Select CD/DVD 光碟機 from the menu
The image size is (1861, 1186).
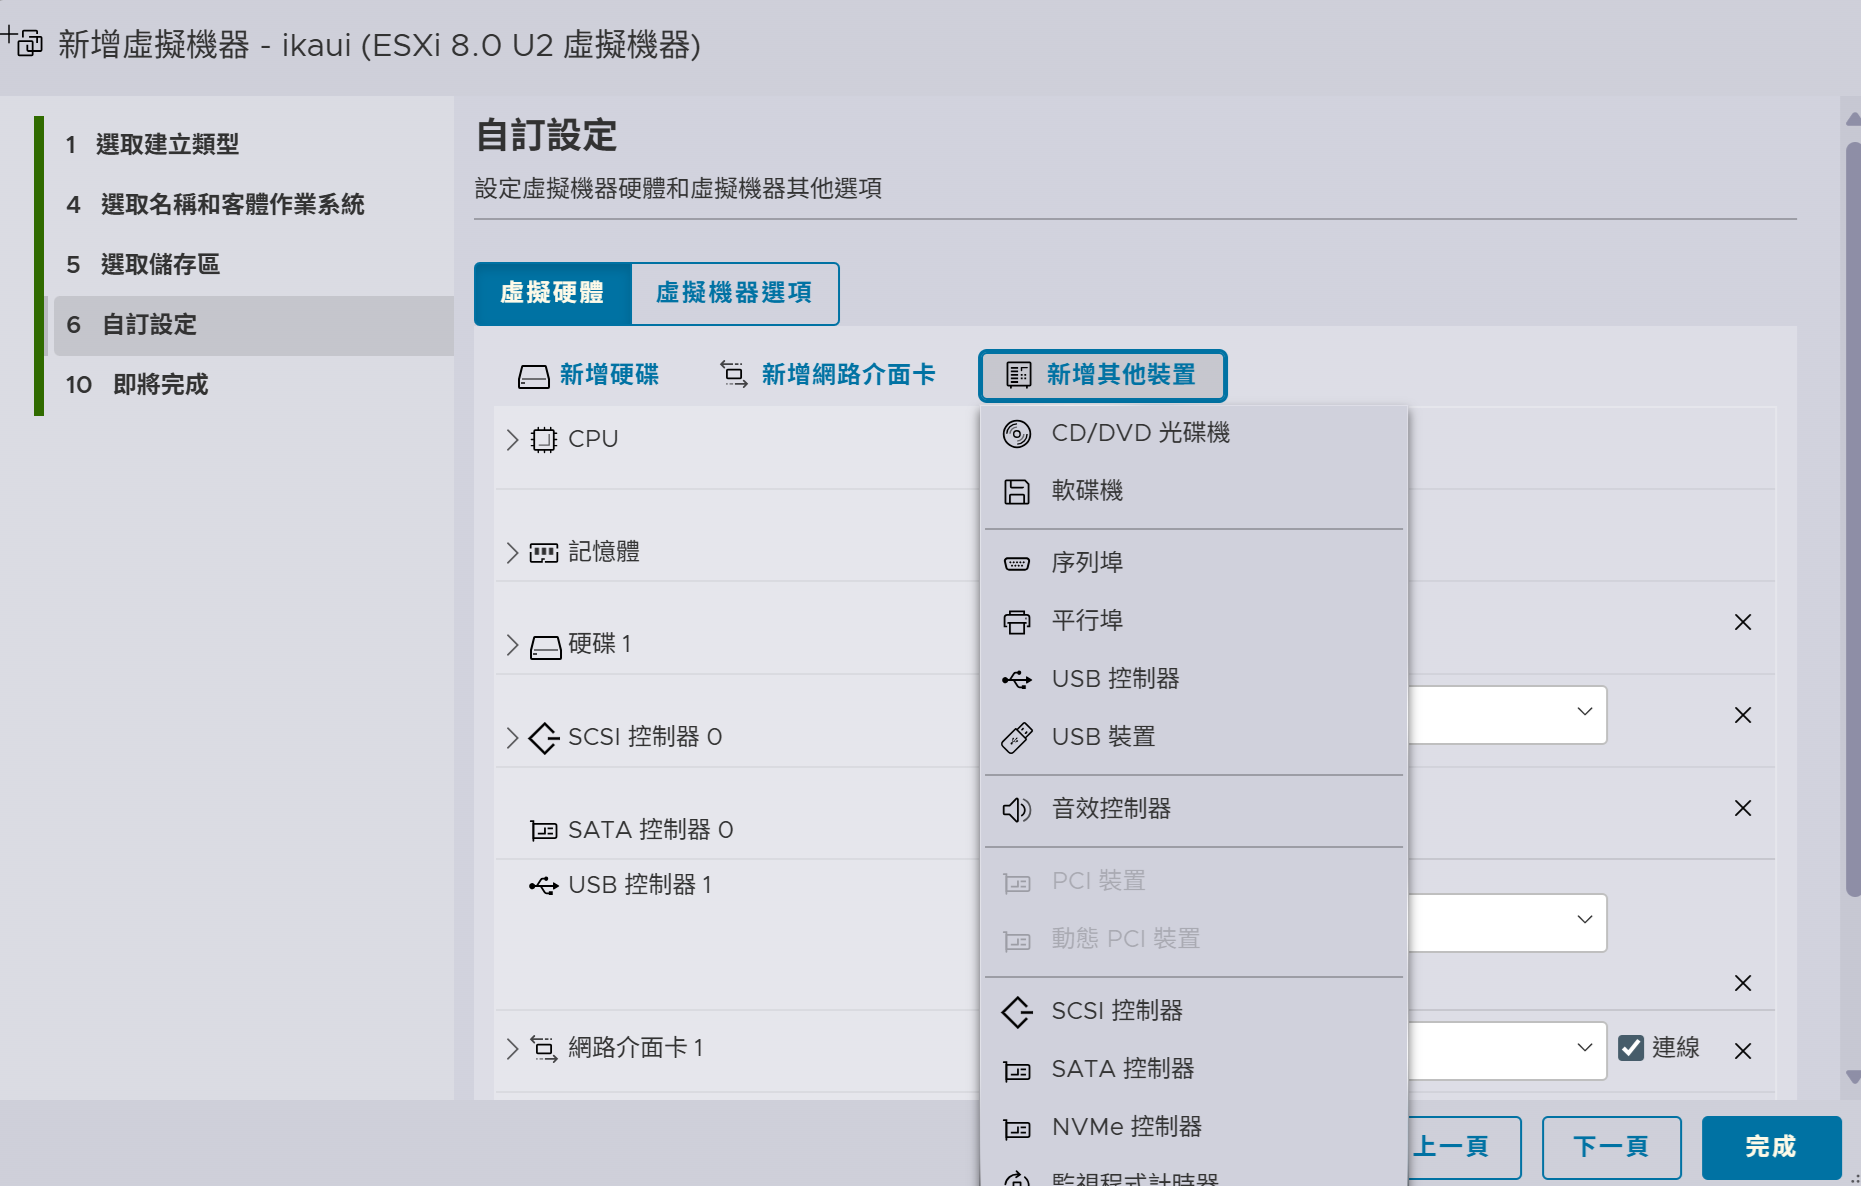1194,433
